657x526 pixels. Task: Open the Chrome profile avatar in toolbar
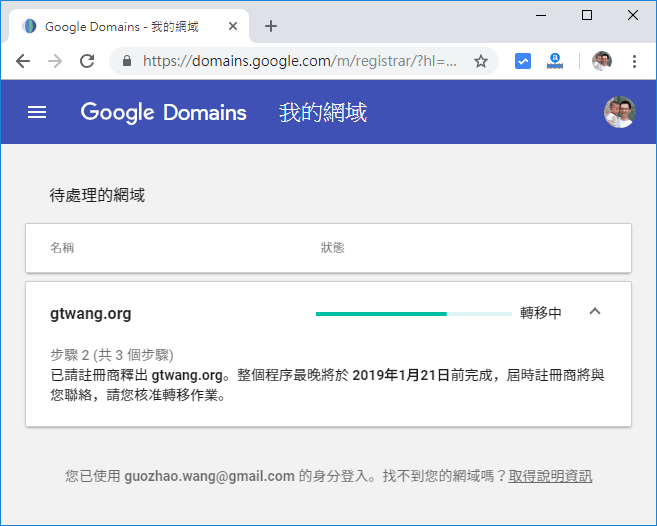point(602,61)
